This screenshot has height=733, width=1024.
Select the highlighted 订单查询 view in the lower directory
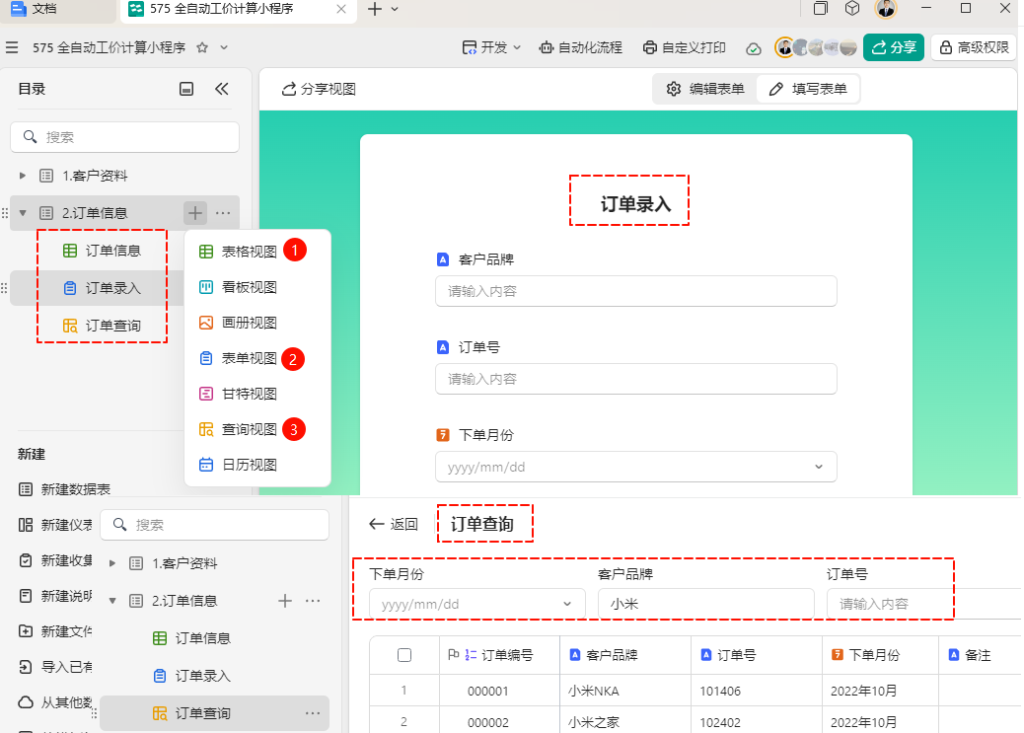pos(214,713)
